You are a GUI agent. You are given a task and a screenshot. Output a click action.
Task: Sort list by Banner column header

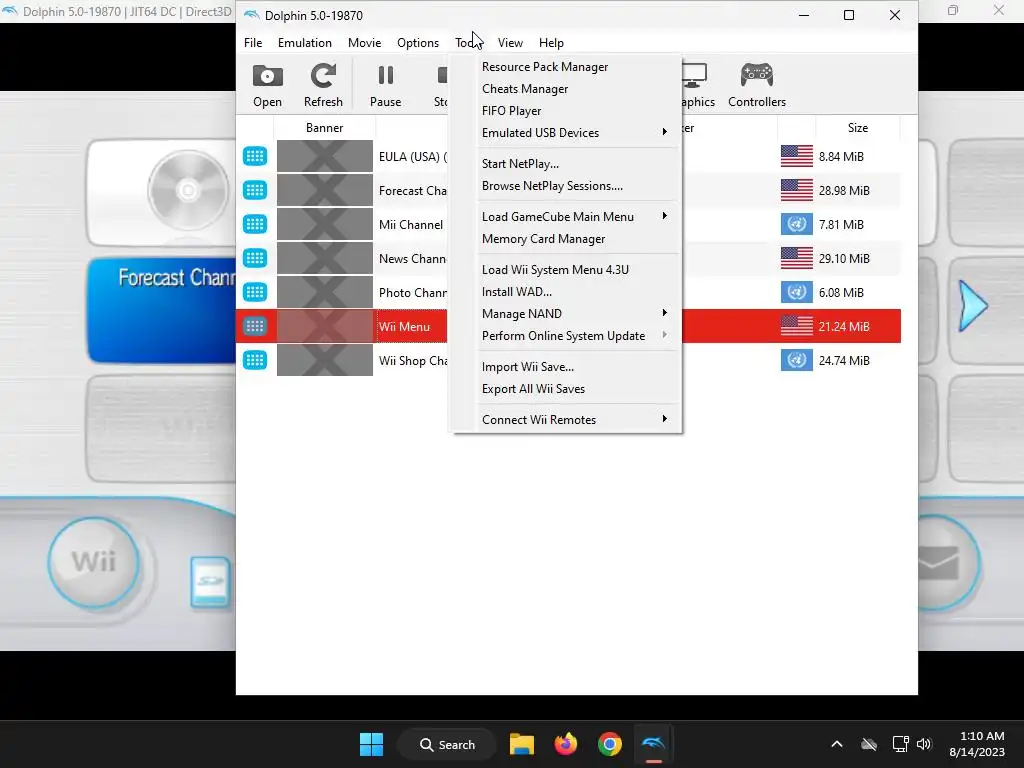tap(325, 128)
